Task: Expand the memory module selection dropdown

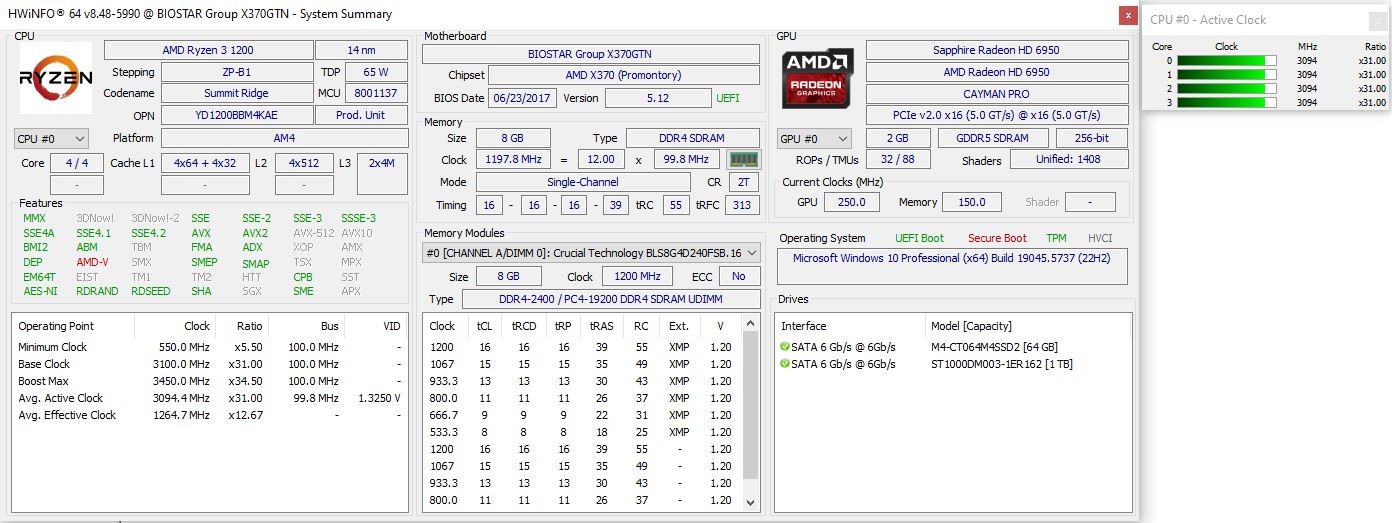Action: pos(590,253)
